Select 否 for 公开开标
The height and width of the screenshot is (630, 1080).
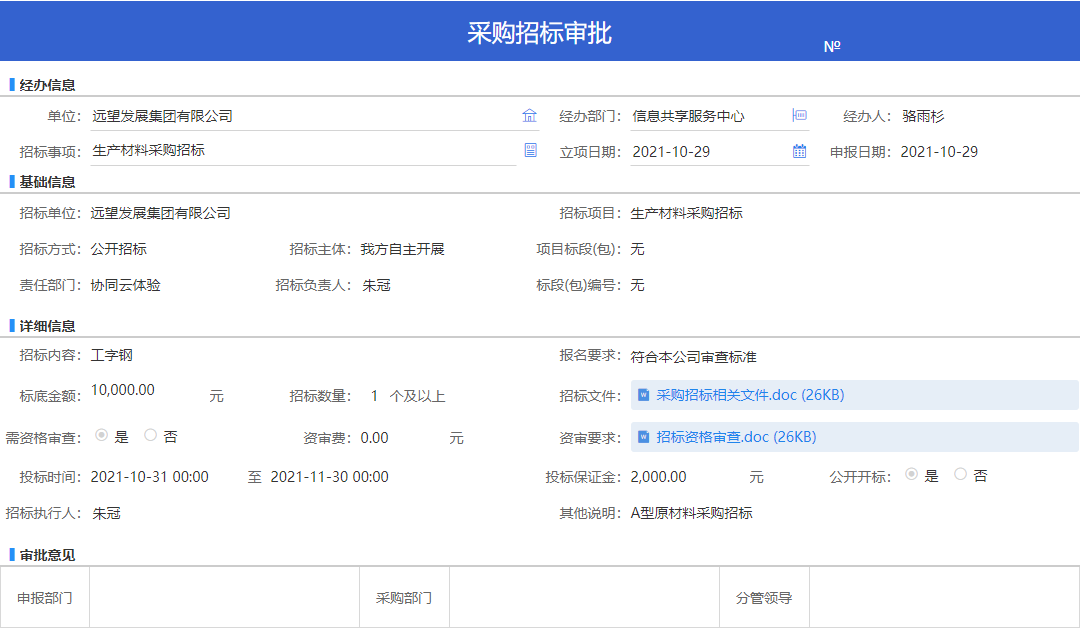[x=960, y=474]
